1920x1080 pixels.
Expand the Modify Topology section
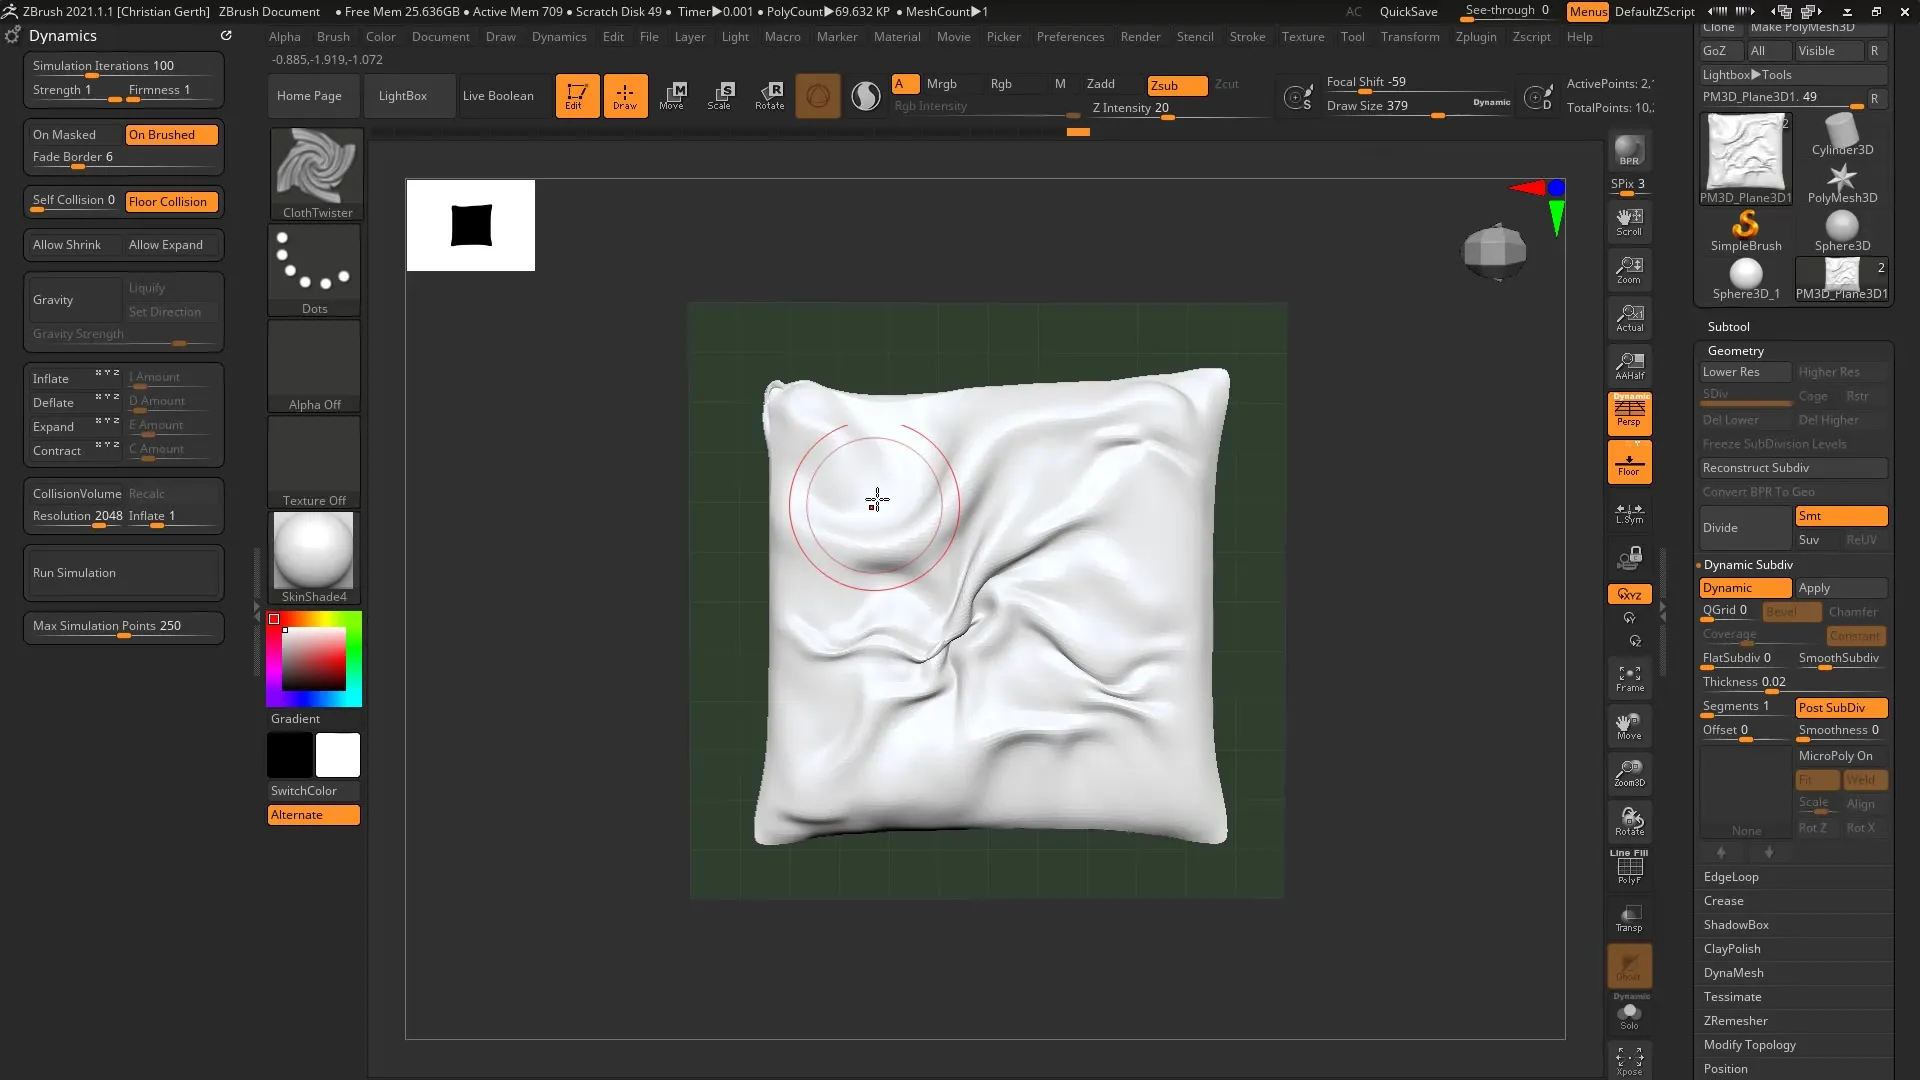tap(1749, 1045)
